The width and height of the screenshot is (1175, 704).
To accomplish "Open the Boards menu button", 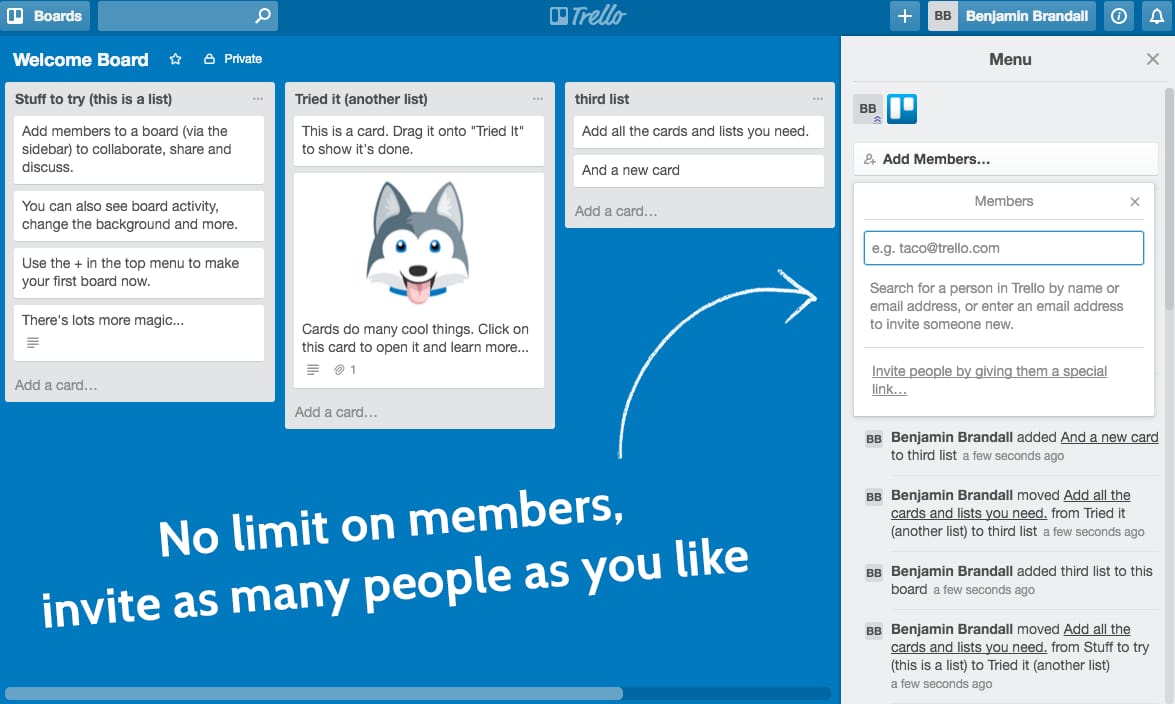I will [45, 16].
